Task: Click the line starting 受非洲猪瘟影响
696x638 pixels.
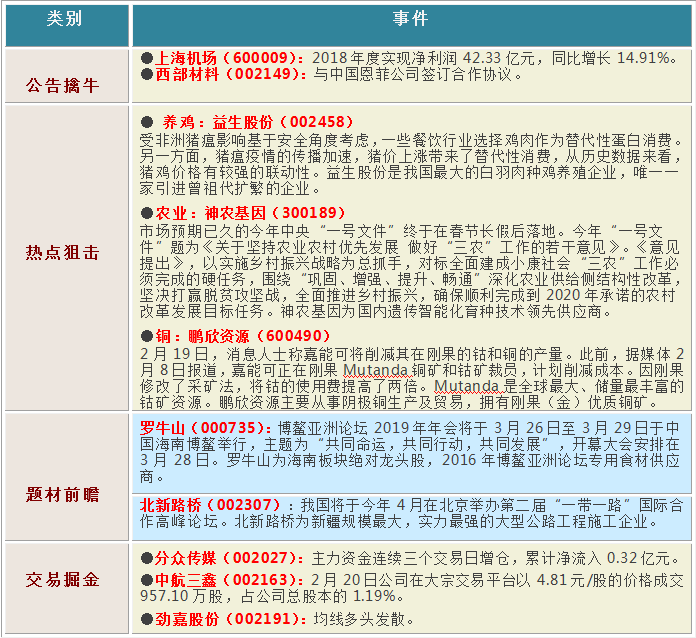Action: (411, 140)
